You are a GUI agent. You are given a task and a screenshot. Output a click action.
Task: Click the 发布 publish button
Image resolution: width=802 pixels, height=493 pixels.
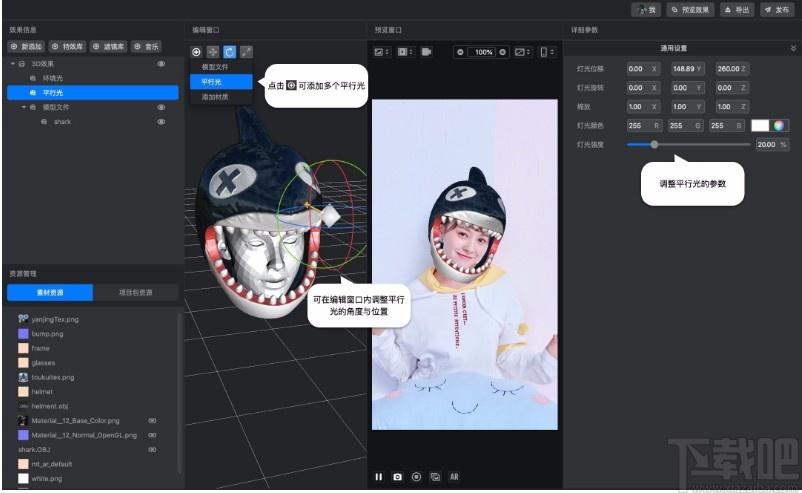coord(776,10)
